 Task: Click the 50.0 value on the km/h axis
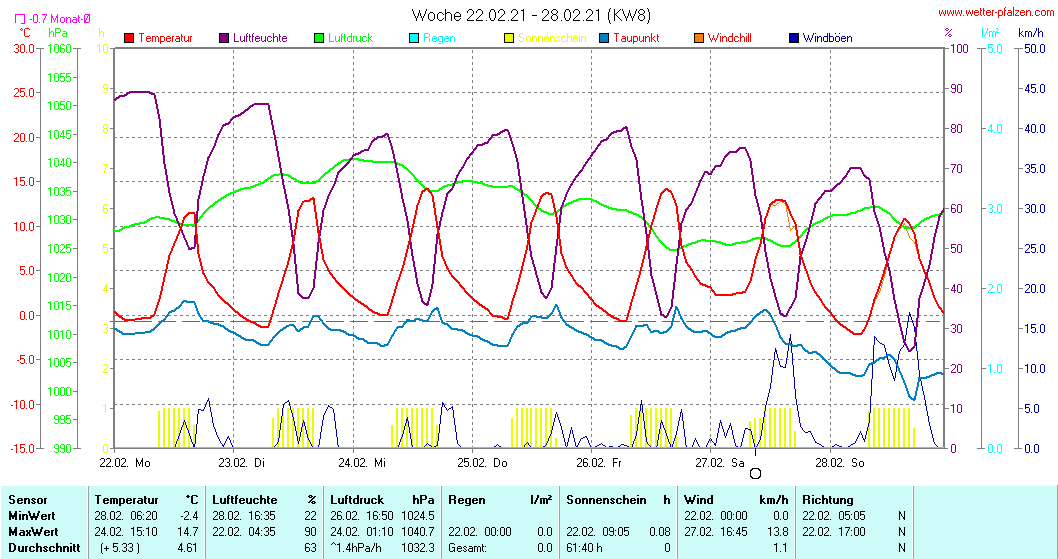(1033, 49)
